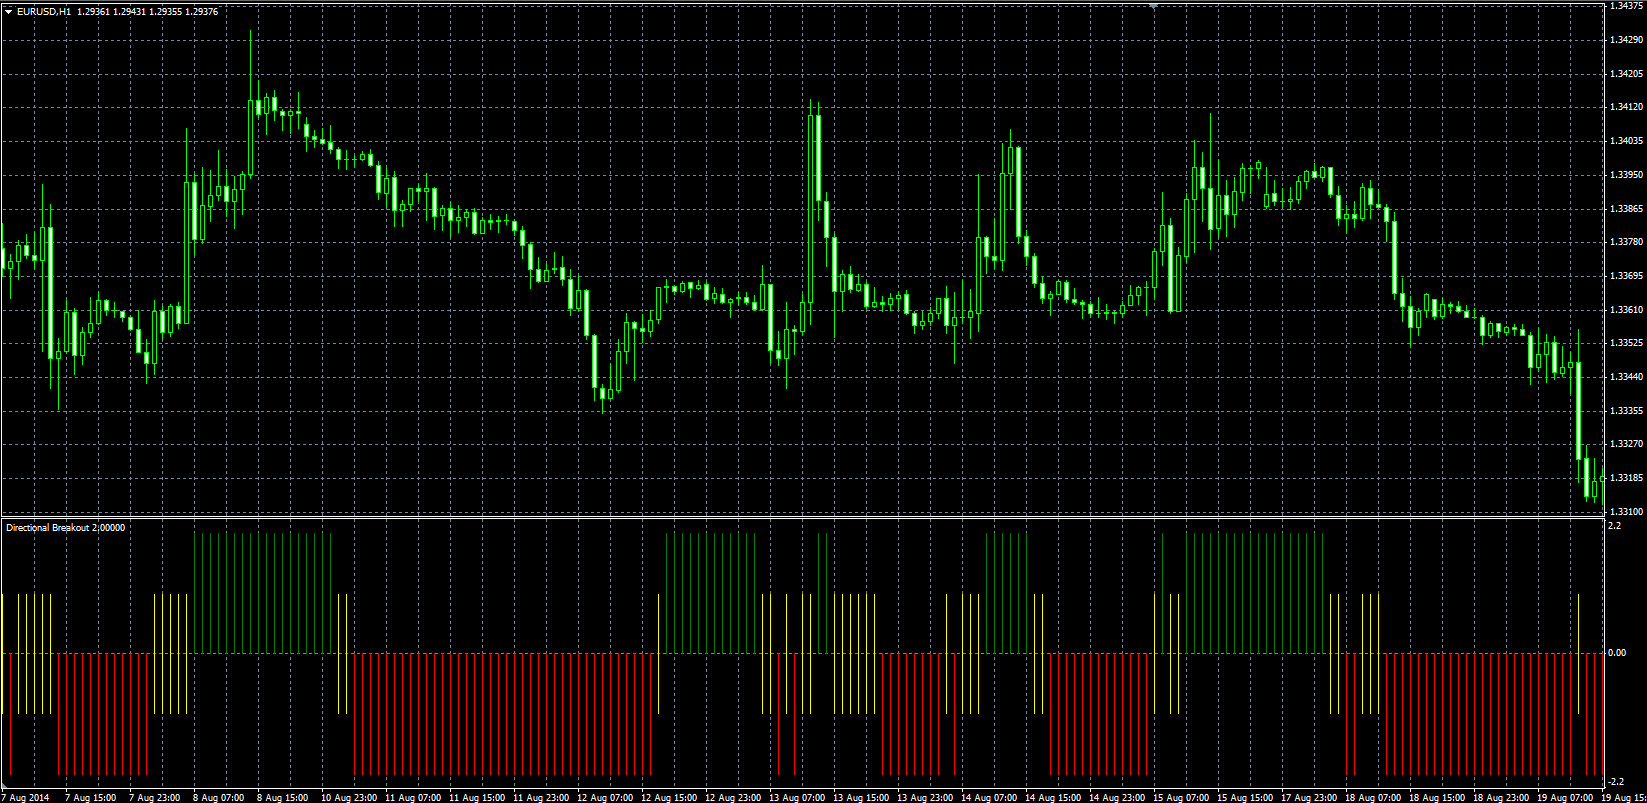Click the 10 Aug 23:00 time label
1647x803 pixels.
[349, 798]
